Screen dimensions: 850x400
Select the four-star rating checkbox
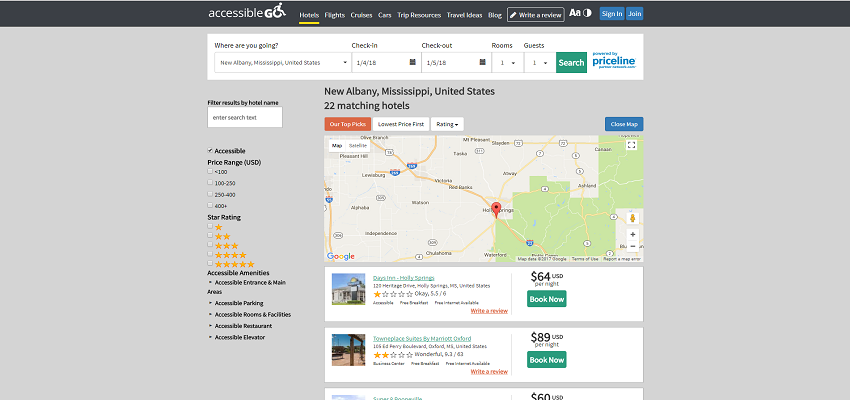tap(210, 254)
